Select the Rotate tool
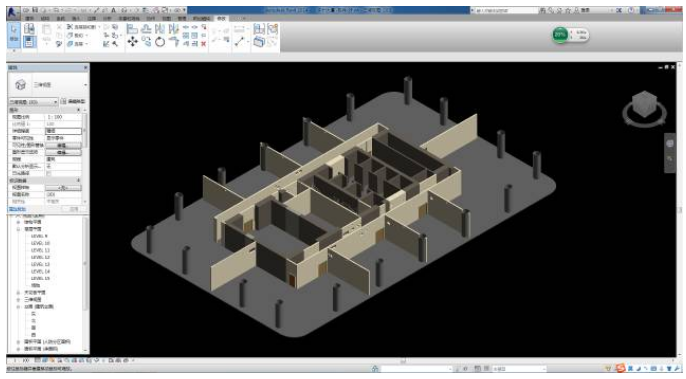Screen dimensions: 686x379 pos(160,42)
